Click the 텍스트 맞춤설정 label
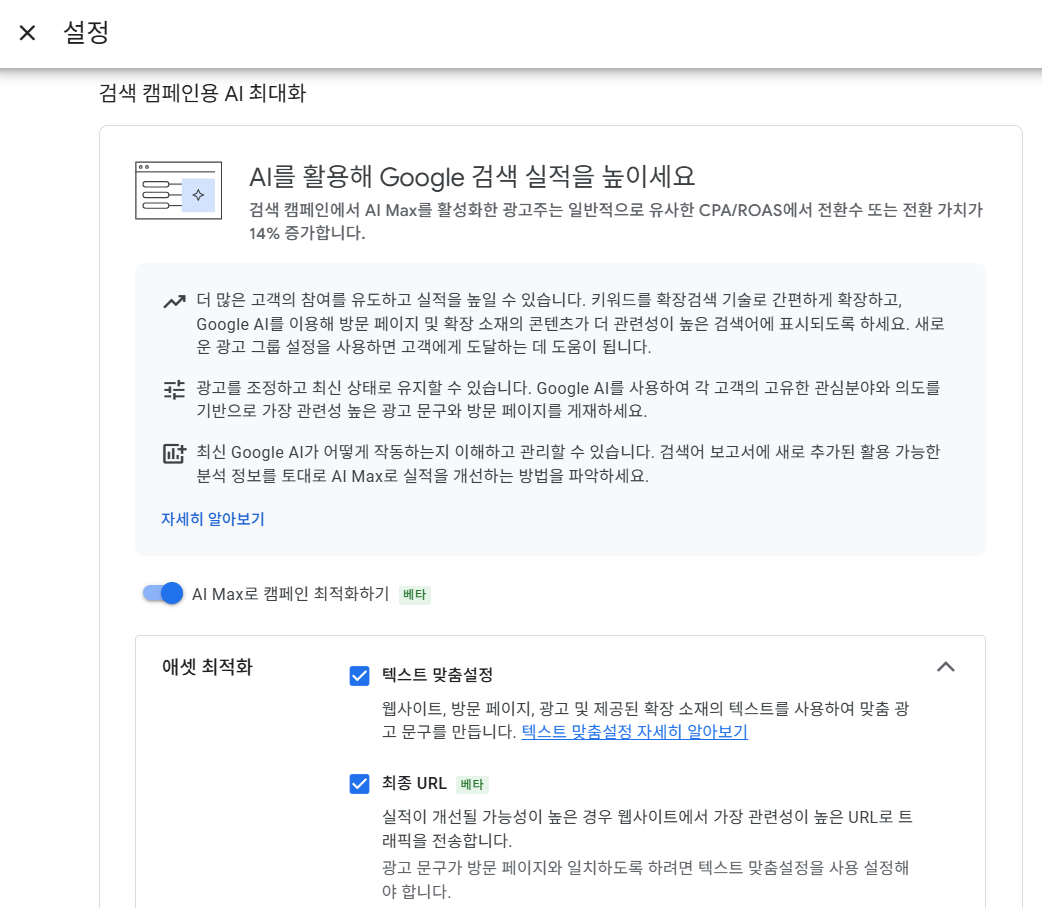This screenshot has width=1042, height=908. coord(437,675)
